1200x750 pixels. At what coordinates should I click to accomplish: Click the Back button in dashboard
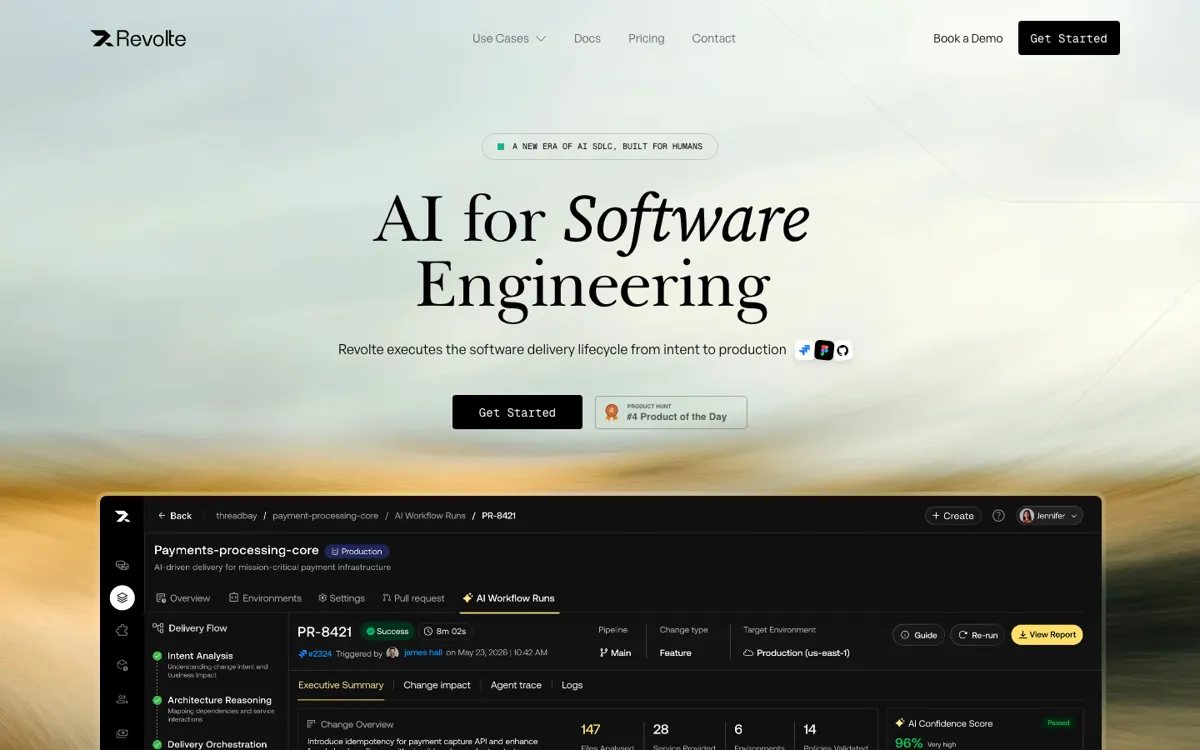(175, 516)
